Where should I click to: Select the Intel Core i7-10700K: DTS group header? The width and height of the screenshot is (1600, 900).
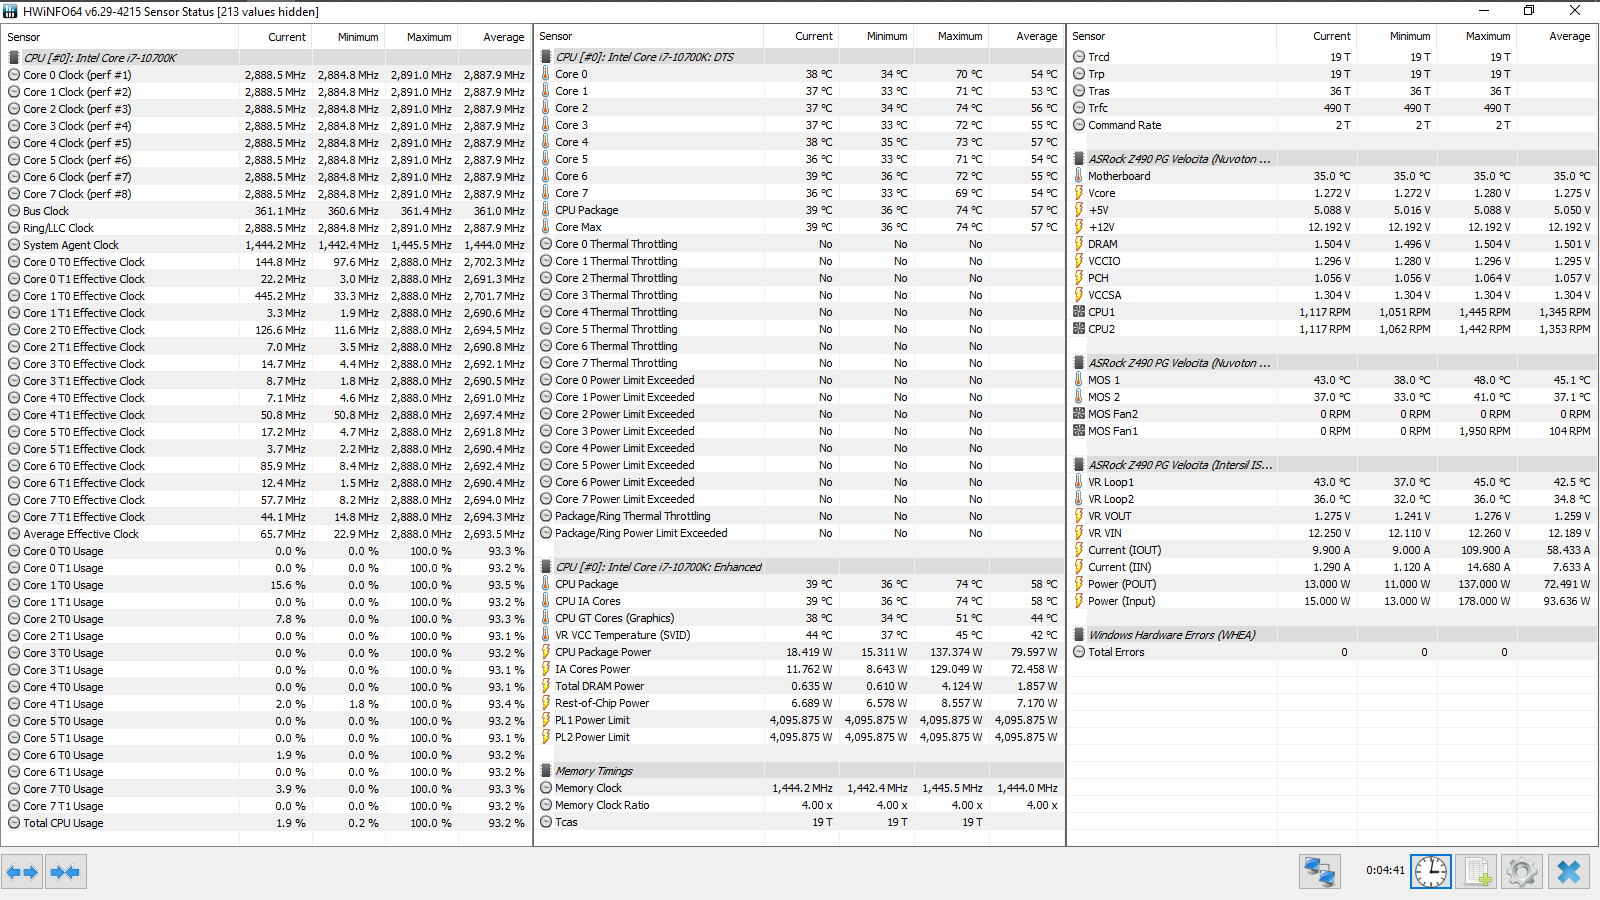pyautogui.click(x=799, y=57)
